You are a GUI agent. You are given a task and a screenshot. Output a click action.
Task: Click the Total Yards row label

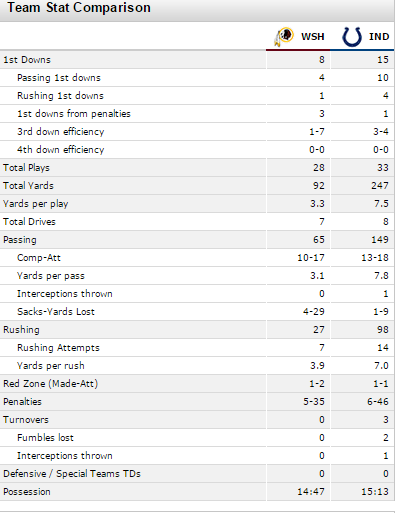pyautogui.click(x=28, y=186)
